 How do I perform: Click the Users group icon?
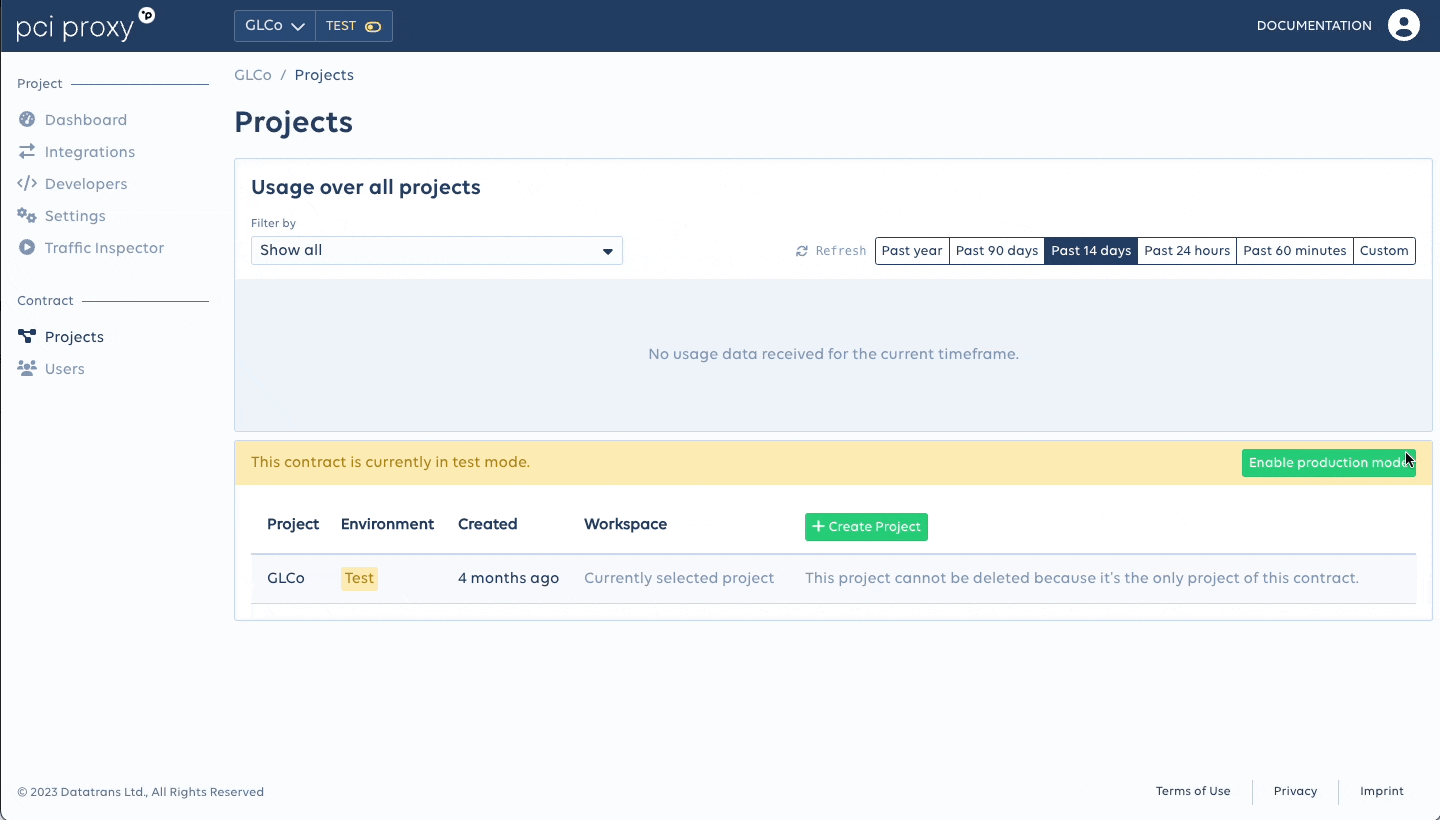tap(27, 369)
